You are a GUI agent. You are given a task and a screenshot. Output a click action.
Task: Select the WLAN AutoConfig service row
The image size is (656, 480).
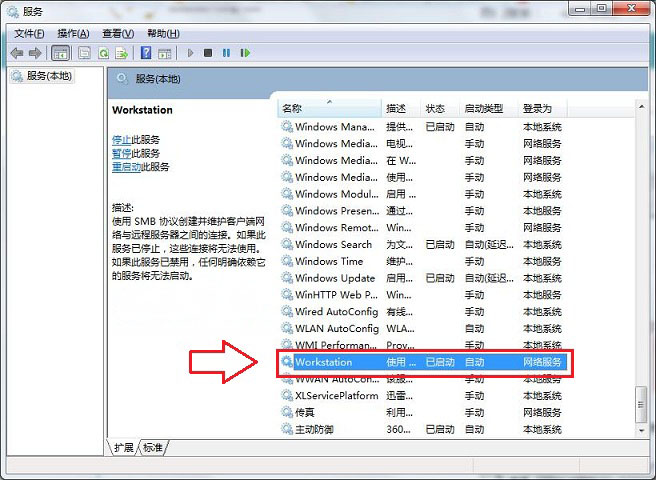pos(423,329)
